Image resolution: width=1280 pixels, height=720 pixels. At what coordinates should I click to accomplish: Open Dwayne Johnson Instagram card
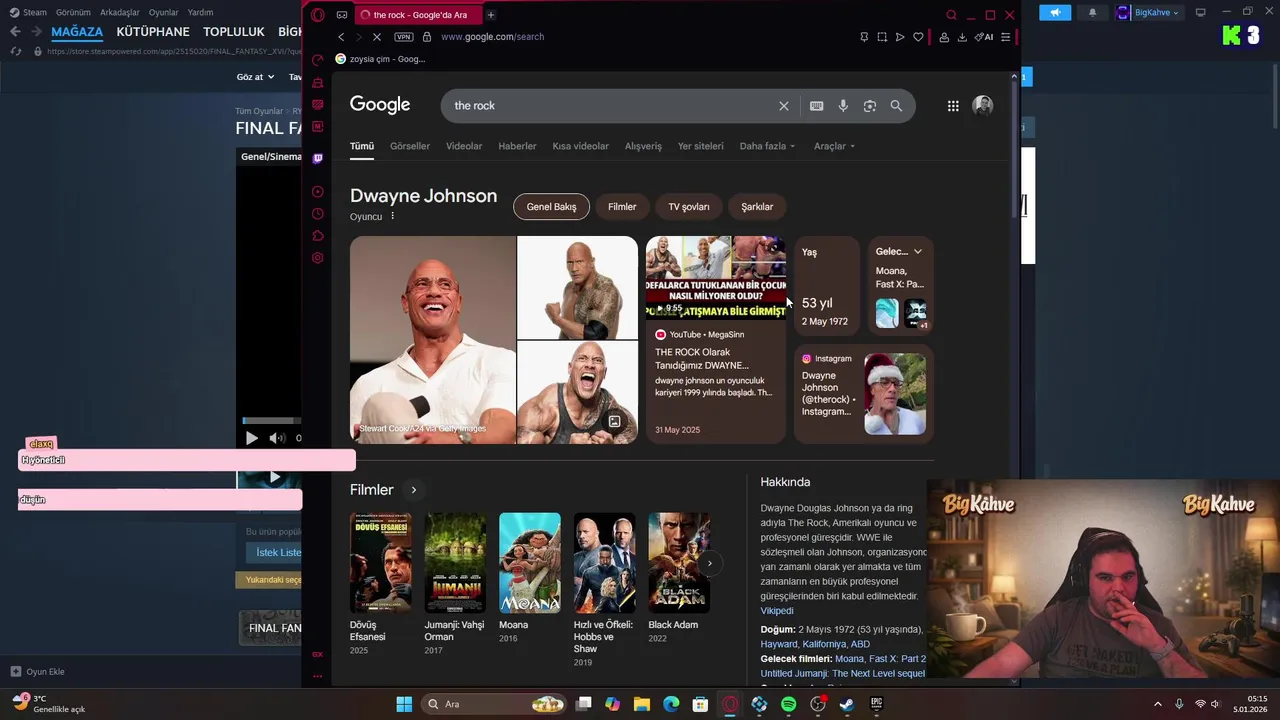[864, 394]
